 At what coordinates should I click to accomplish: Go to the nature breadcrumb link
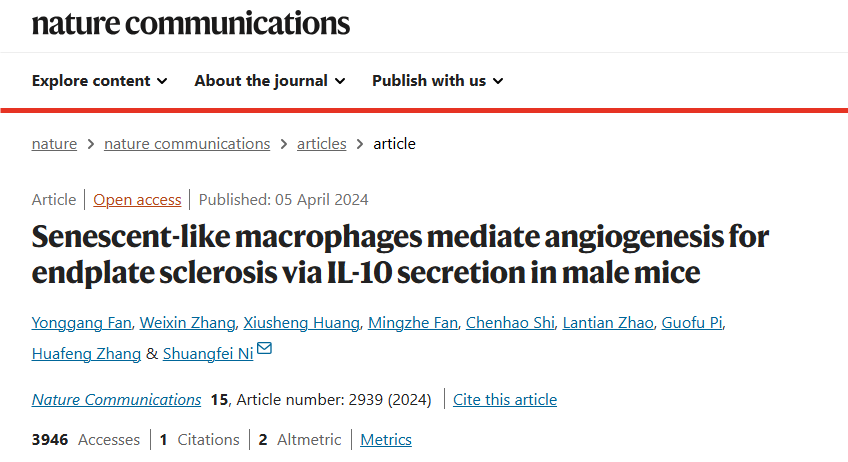[54, 143]
